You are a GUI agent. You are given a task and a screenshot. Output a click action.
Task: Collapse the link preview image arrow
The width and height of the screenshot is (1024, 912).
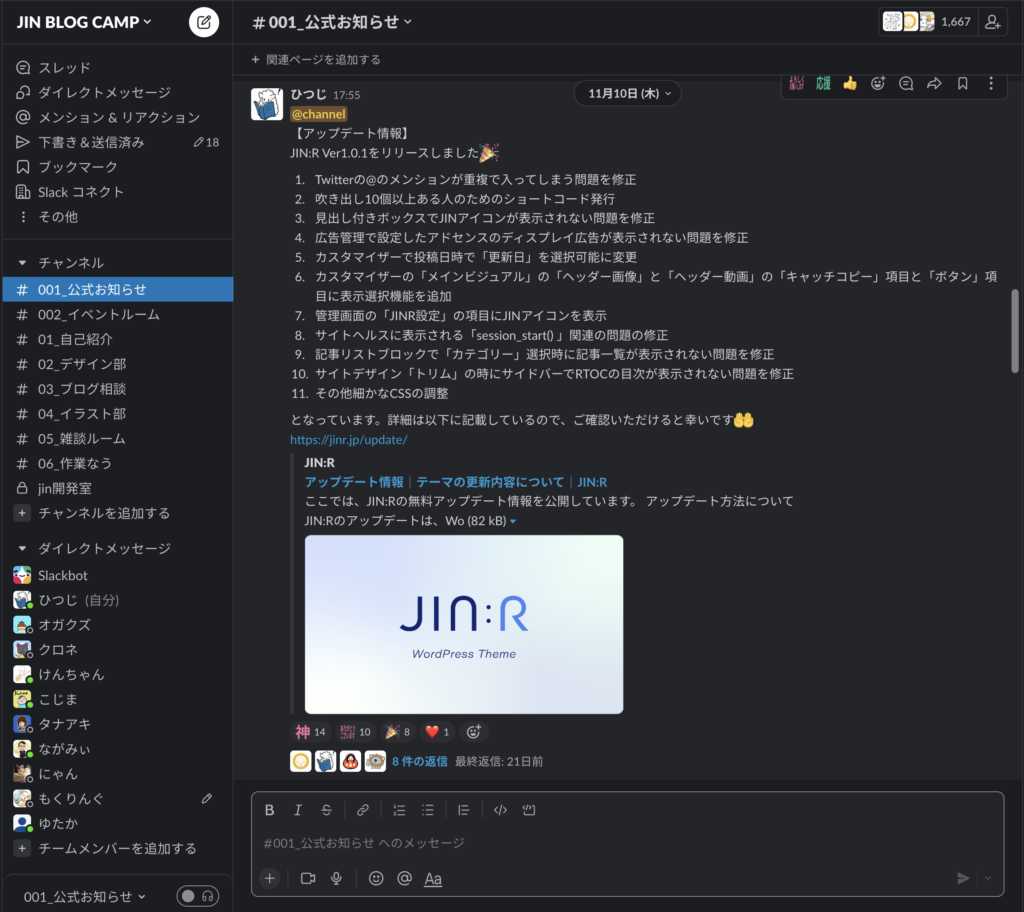tap(513, 521)
